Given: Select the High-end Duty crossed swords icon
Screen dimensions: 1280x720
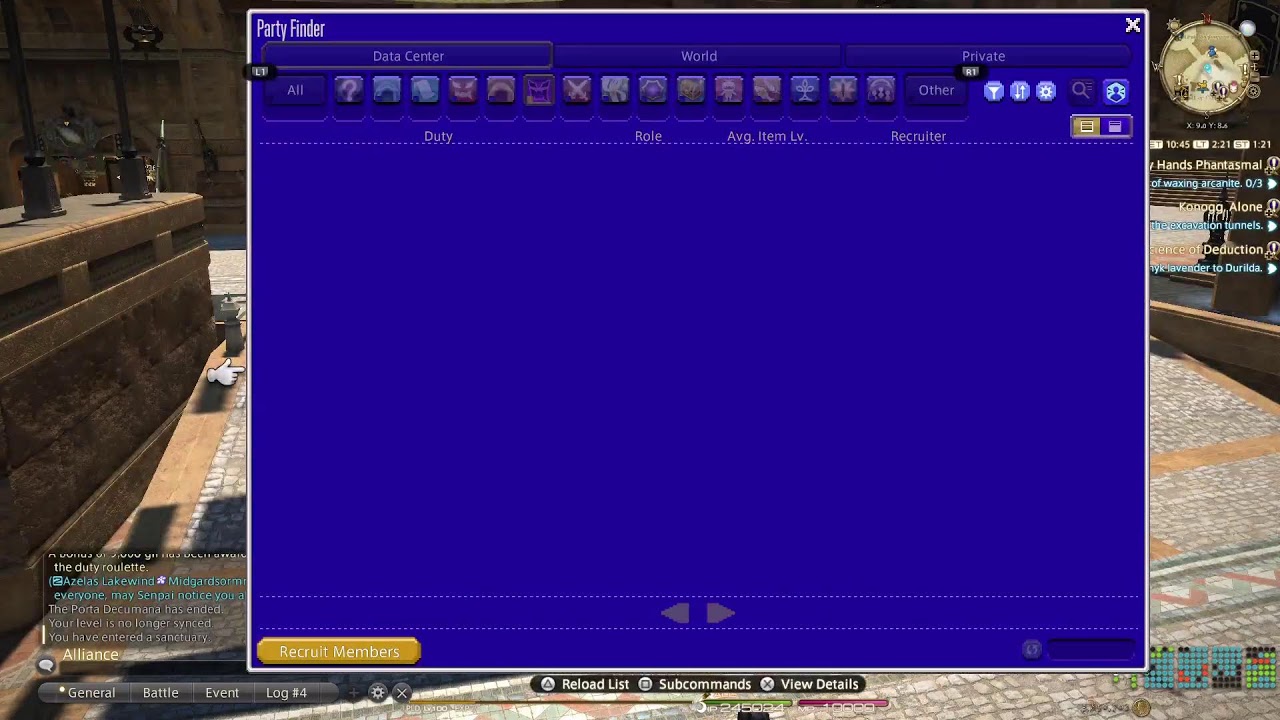Looking at the screenshot, I should click(x=577, y=91).
